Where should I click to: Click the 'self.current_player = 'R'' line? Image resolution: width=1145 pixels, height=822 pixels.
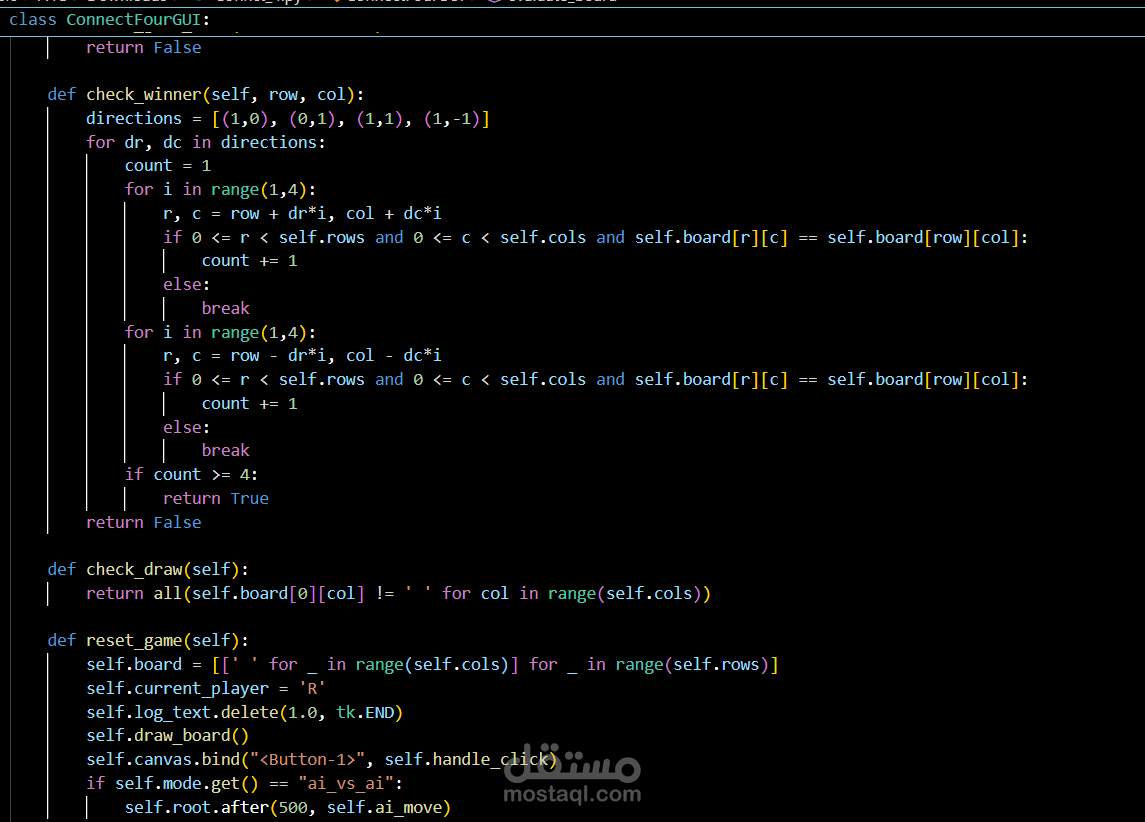point(206,688)
